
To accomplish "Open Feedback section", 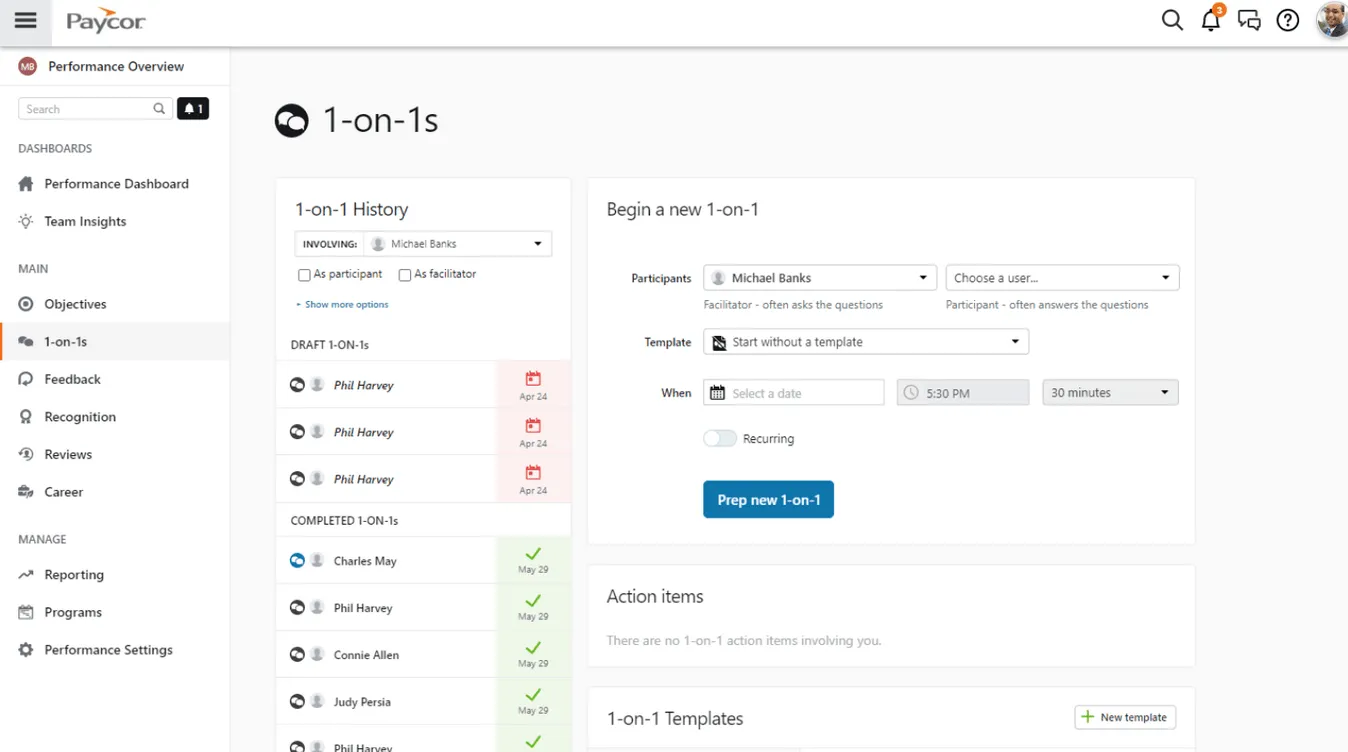I will (x=72, y=379).
